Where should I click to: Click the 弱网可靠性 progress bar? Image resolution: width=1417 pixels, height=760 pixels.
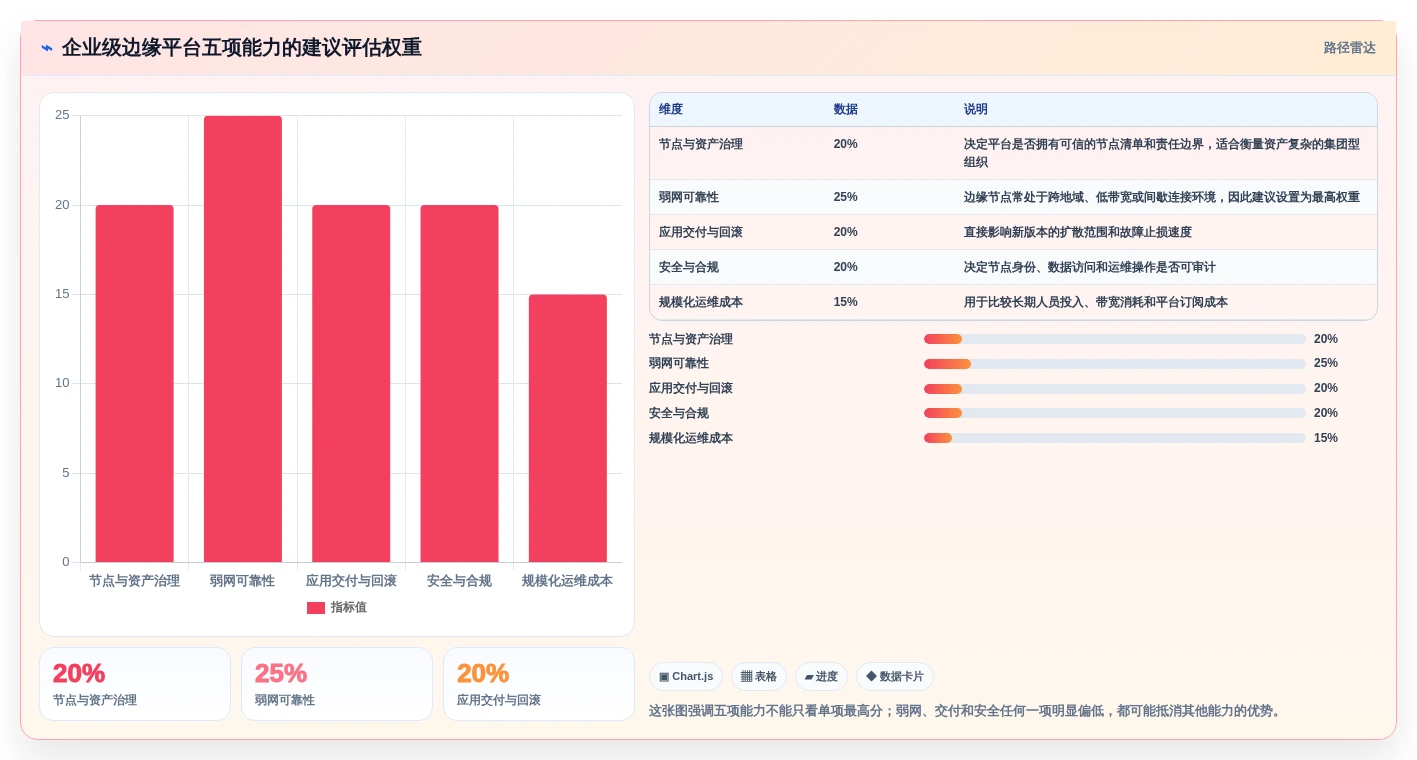[x=1115, y=364]
